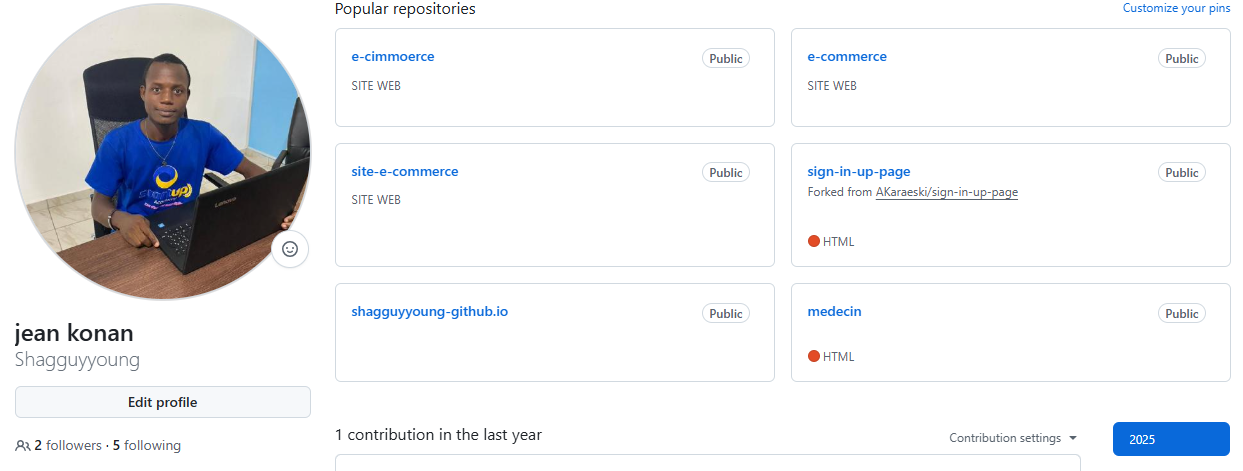Click the followers people icon

(23, 445)
